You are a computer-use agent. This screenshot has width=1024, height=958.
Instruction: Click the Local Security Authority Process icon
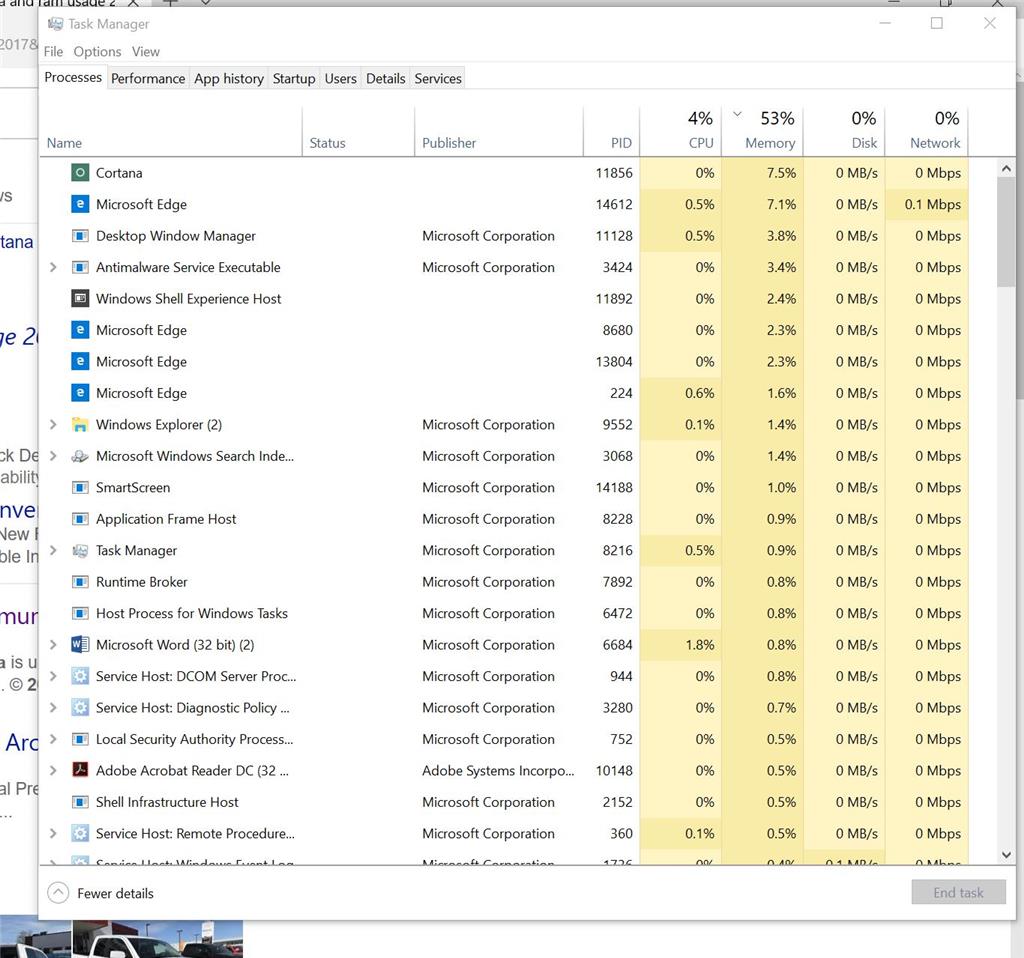(x=80, y=739)
